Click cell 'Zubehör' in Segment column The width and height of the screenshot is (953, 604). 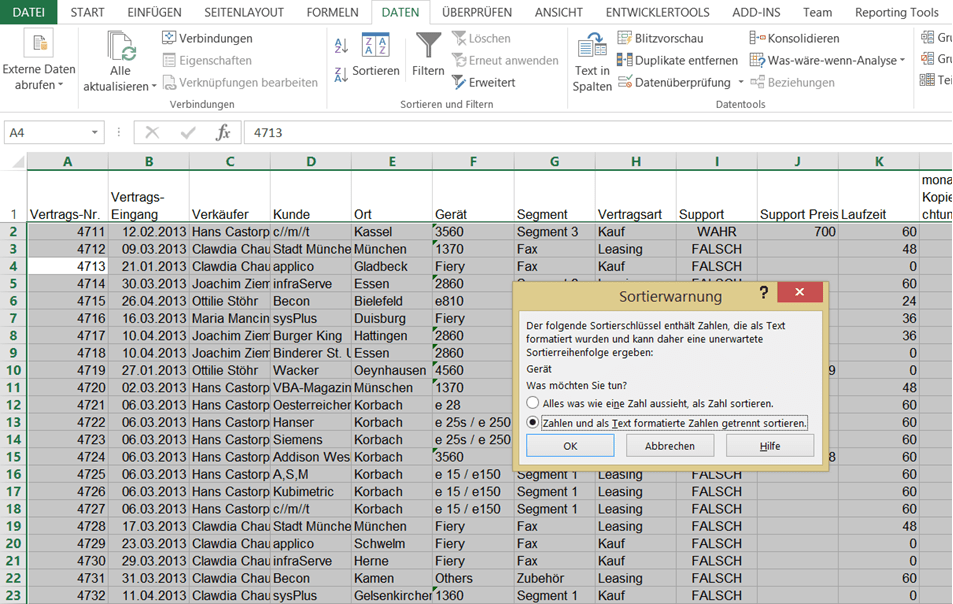(x=554, y=578)
